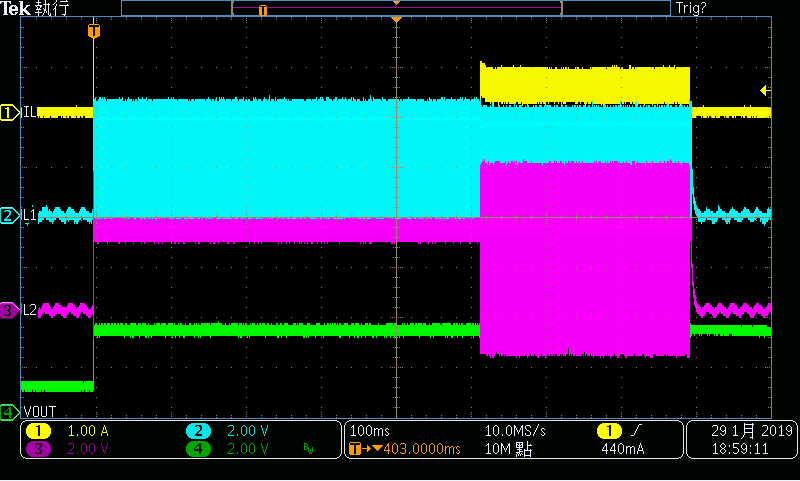Click the L2 channel label
The image size is (800, 481).
[x=30, y=310]
